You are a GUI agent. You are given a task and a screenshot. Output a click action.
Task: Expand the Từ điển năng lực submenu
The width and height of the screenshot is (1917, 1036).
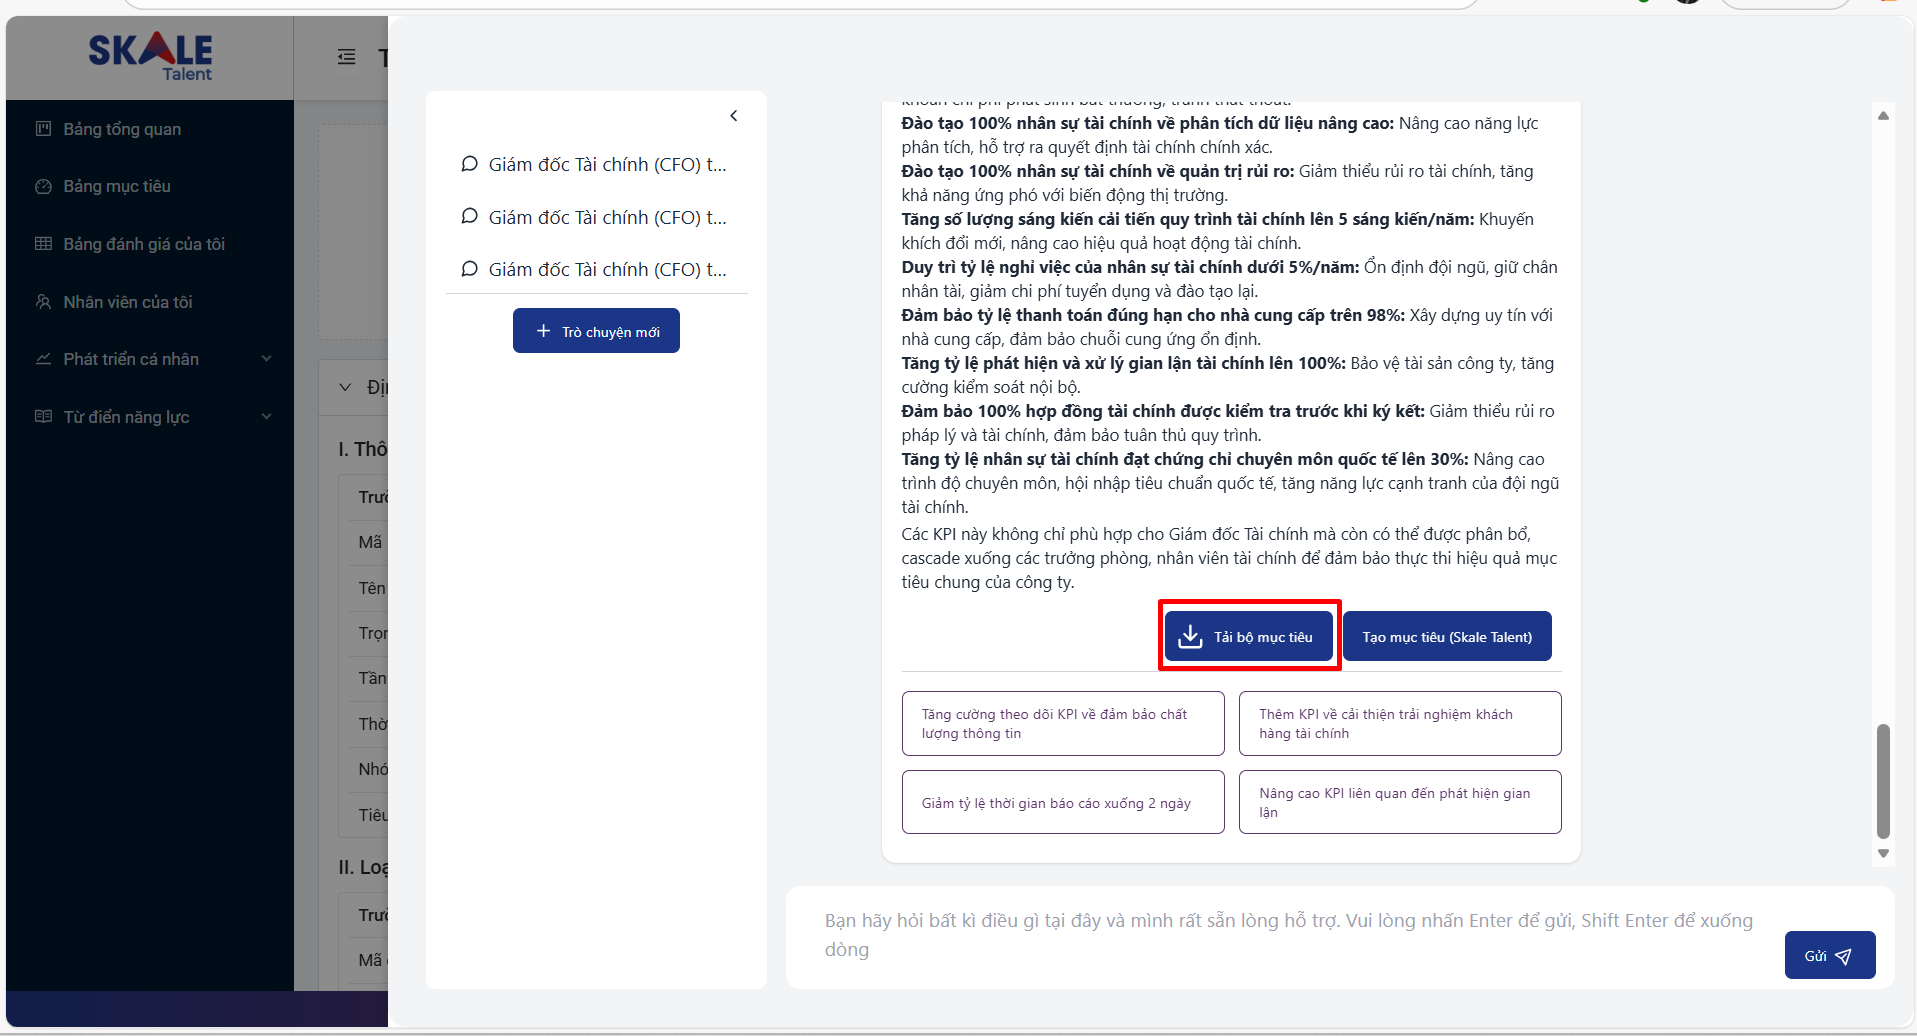click(266, 417)
